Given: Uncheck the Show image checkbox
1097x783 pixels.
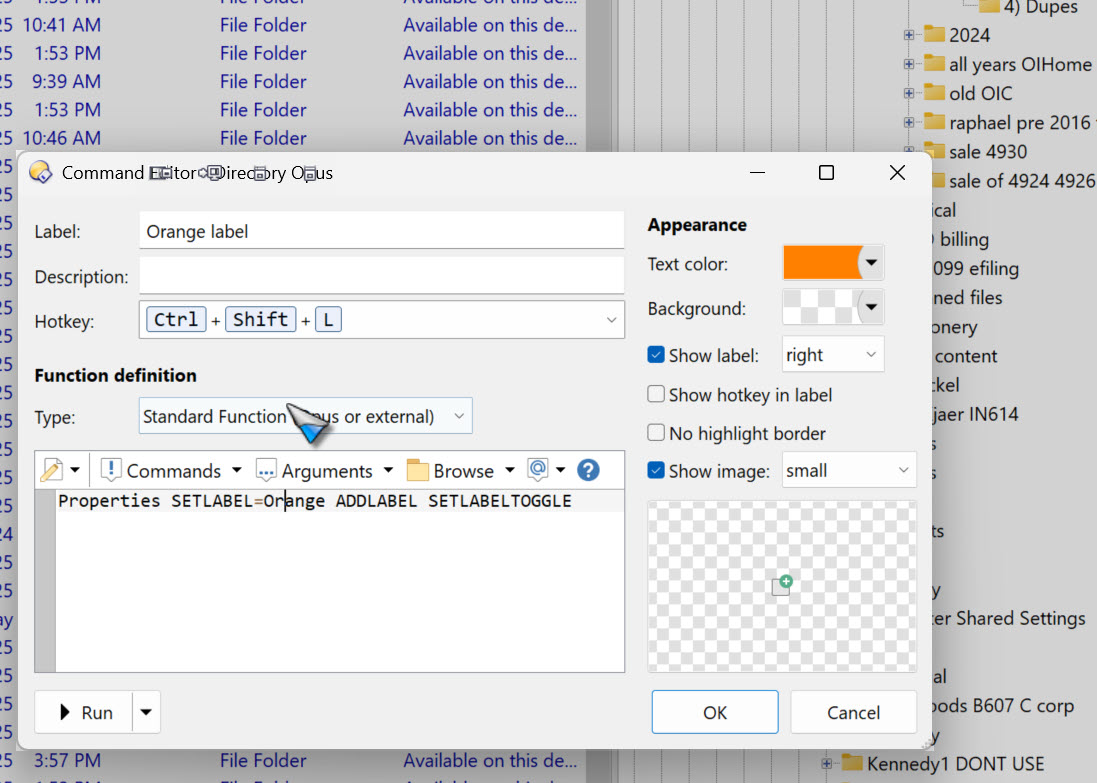Looking at the screenshot, I should coord(656,470).
